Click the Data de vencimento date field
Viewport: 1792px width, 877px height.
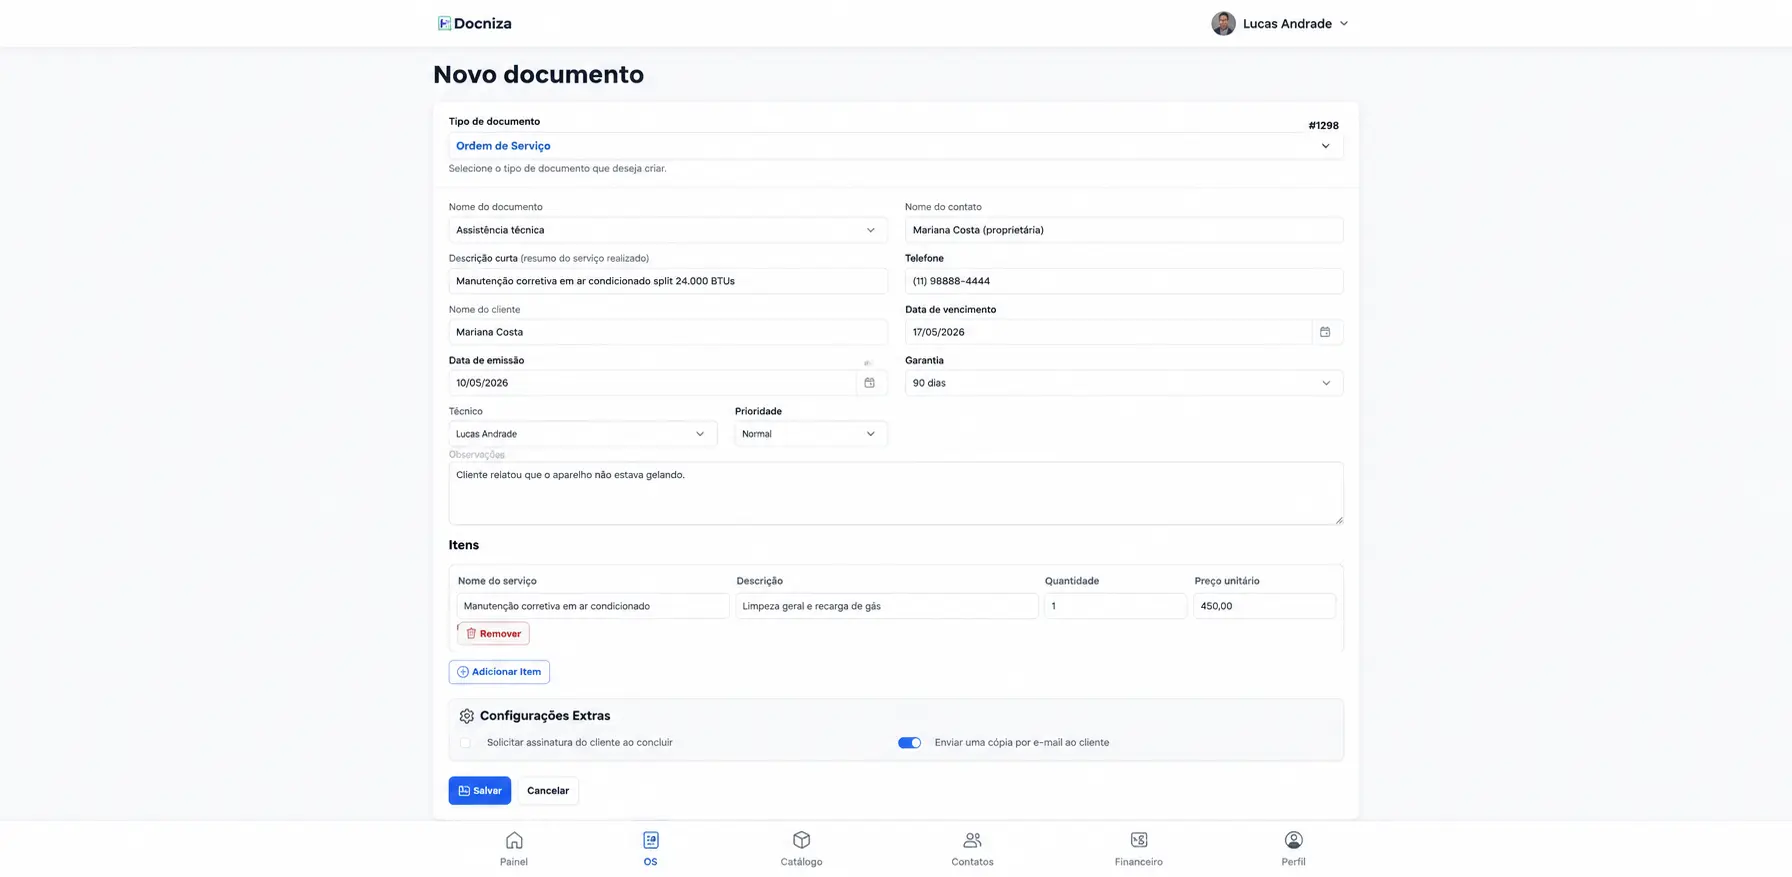(x=1108, y=332)
